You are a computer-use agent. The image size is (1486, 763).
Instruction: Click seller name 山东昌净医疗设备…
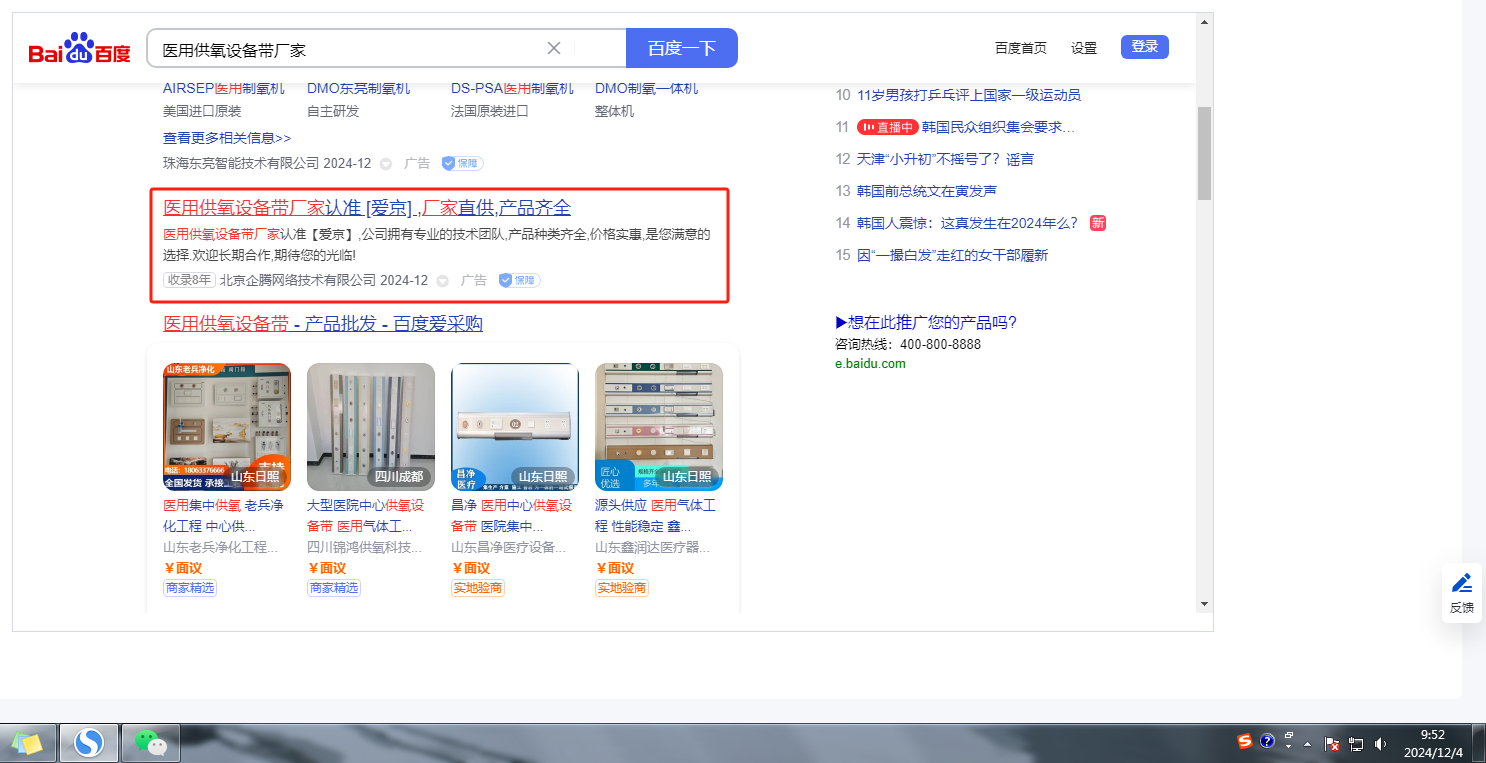[x=508, y=548]
